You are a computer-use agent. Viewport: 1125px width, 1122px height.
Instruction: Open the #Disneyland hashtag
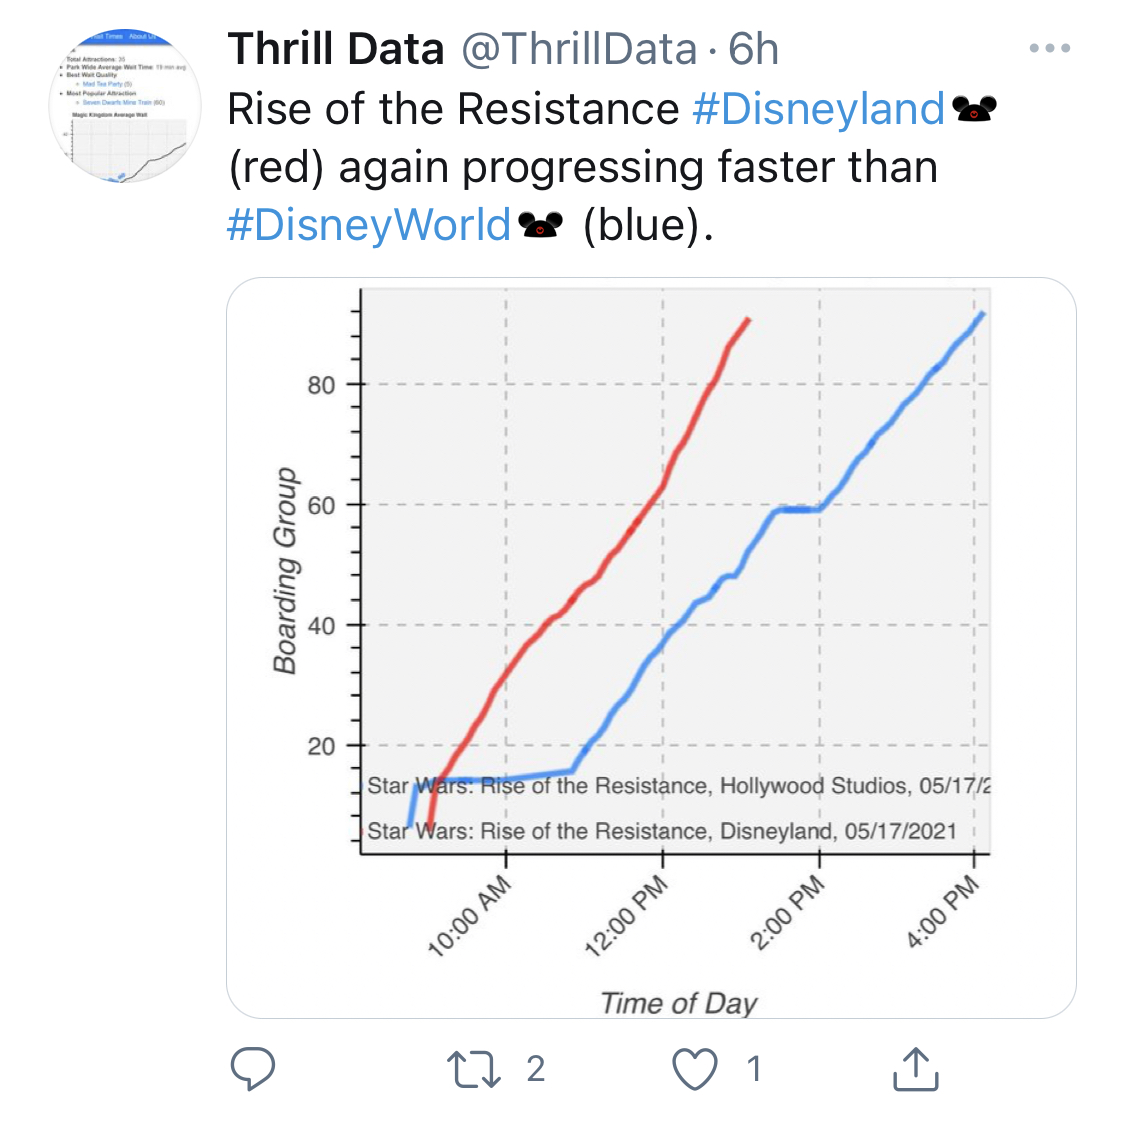point(818,109)
